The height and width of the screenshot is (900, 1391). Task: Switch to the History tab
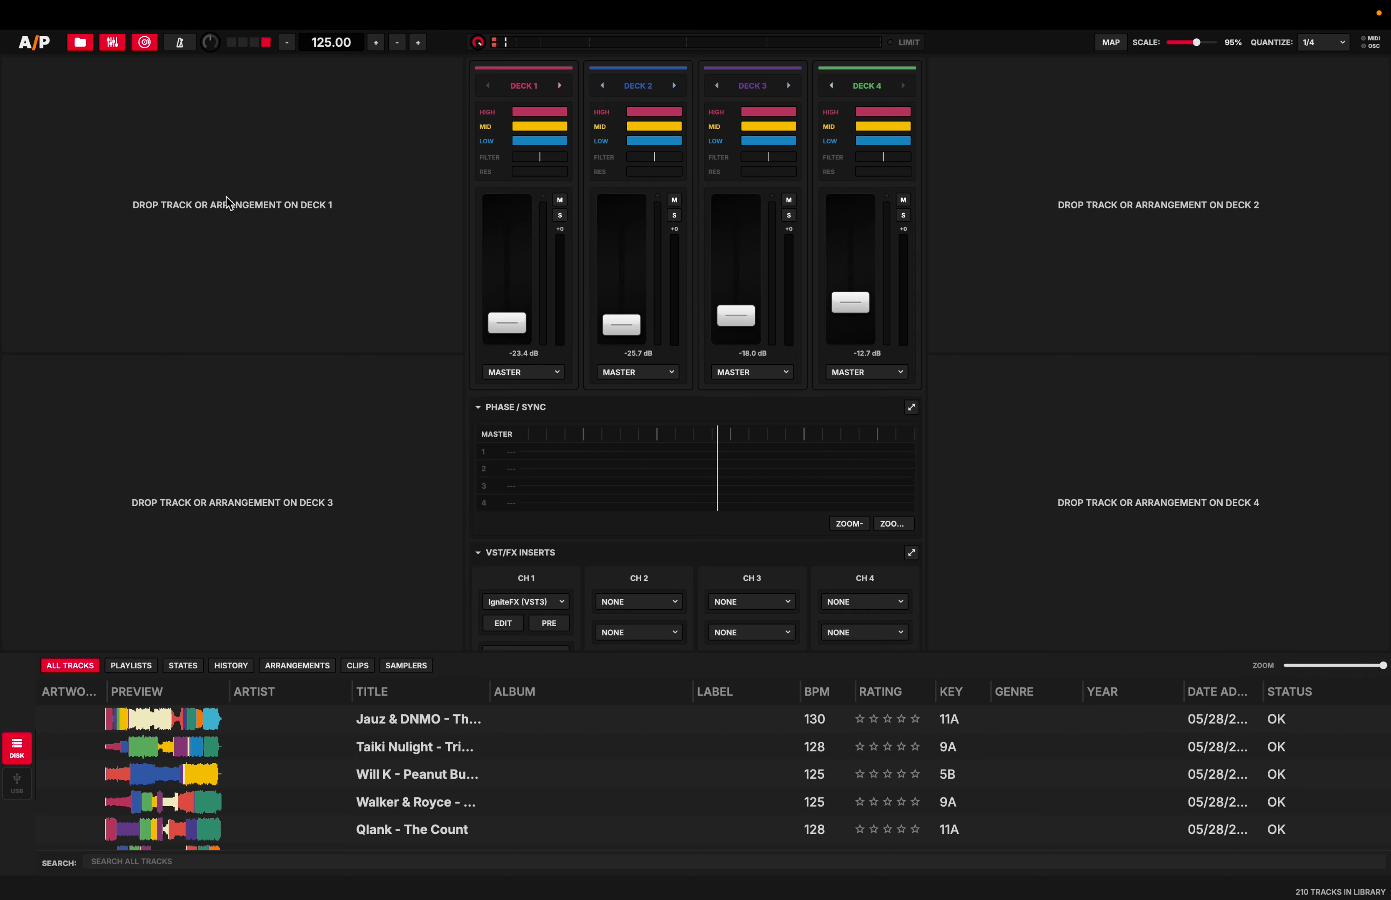click(x=231, y=665)
